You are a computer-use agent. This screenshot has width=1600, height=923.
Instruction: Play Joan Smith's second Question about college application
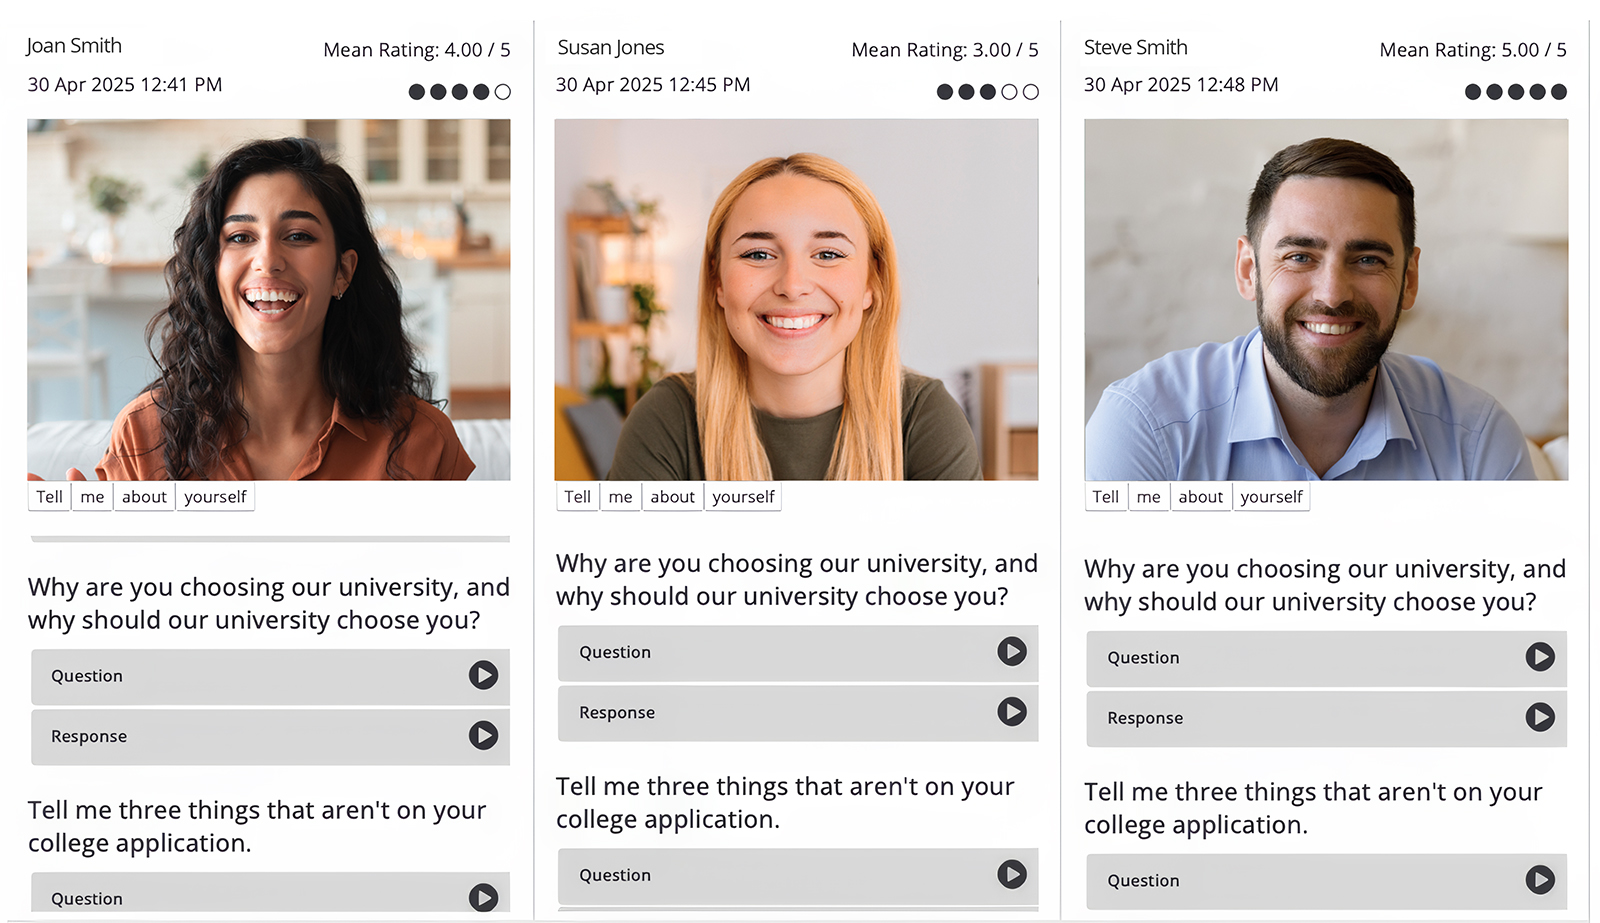pyautogui.click(x=483, y=897)
